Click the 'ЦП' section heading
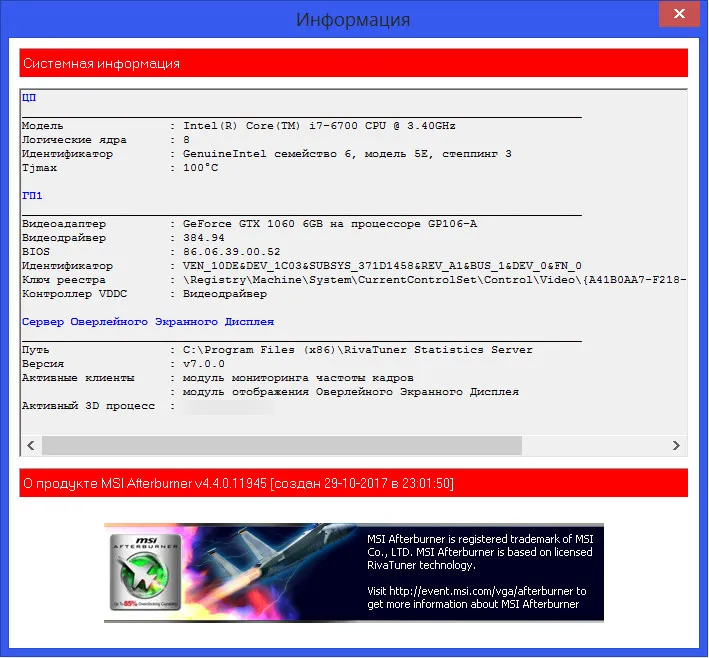The image size is (709, 658). pos(29,98)
